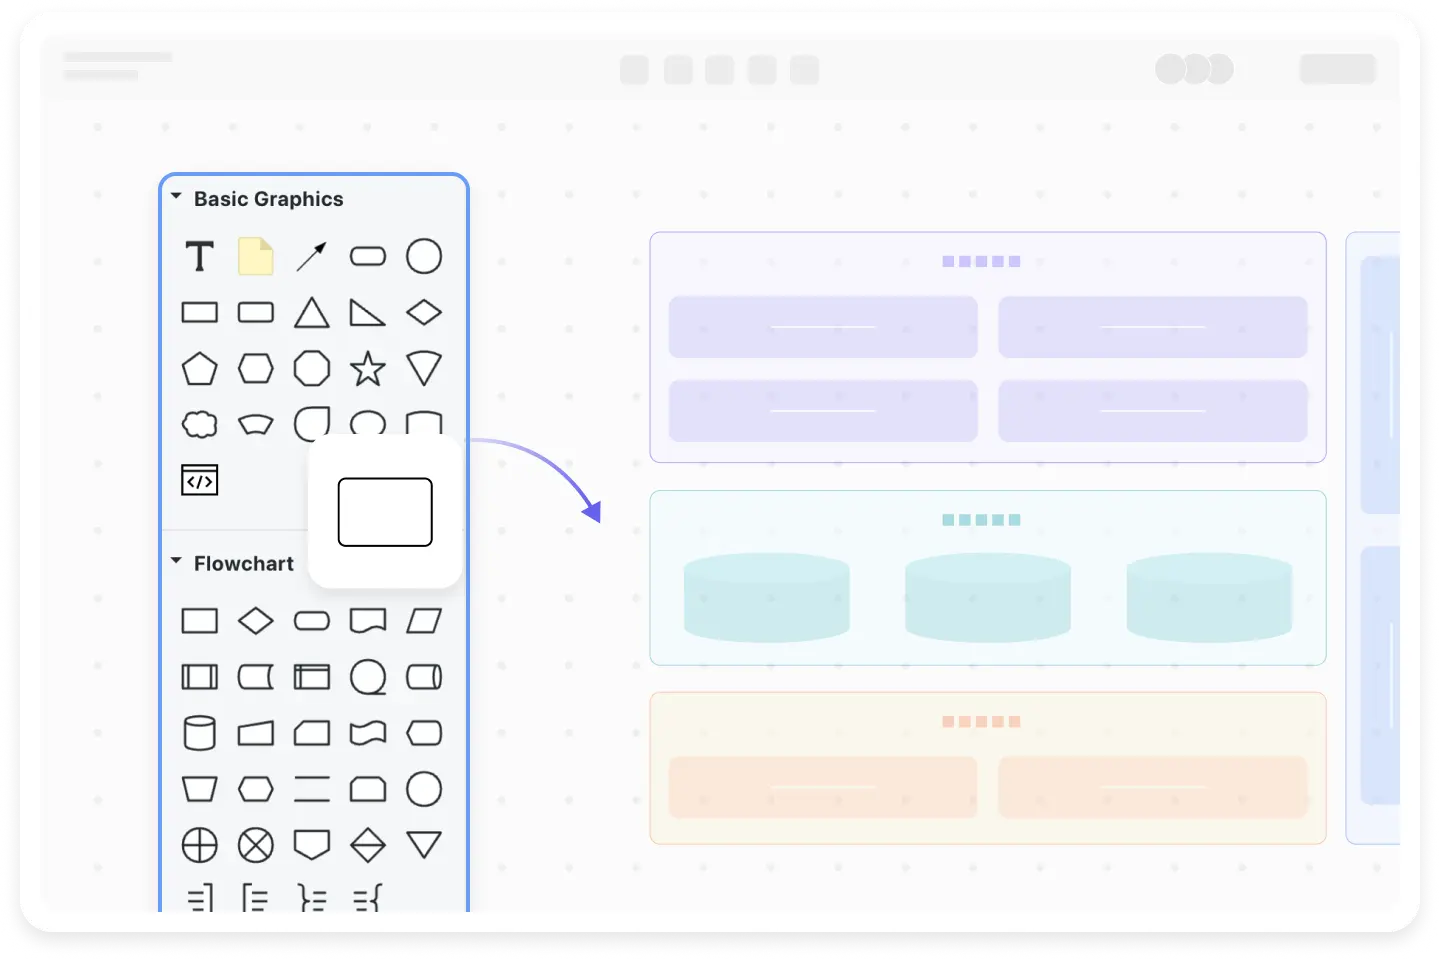Screen dimensions: 1440x960
Task: Click the top-left purple block on canvas
Action: (x=823, y=327)
